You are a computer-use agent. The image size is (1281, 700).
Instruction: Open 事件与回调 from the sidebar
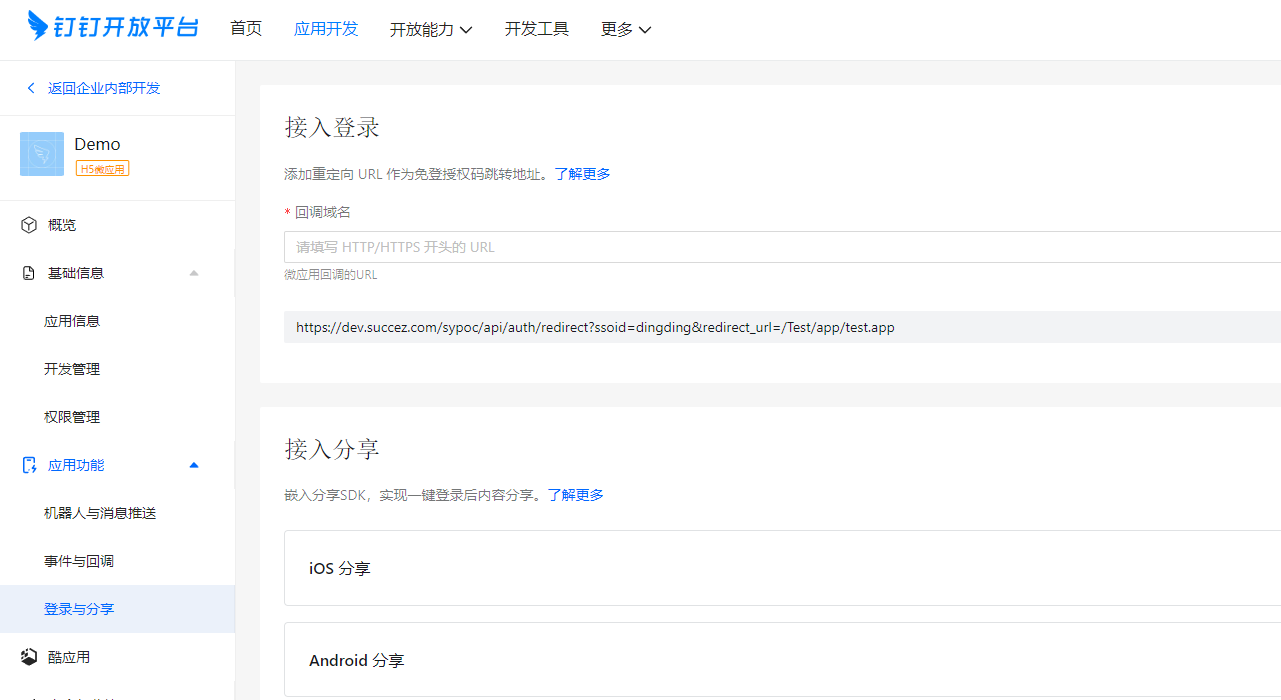[80, 561]
